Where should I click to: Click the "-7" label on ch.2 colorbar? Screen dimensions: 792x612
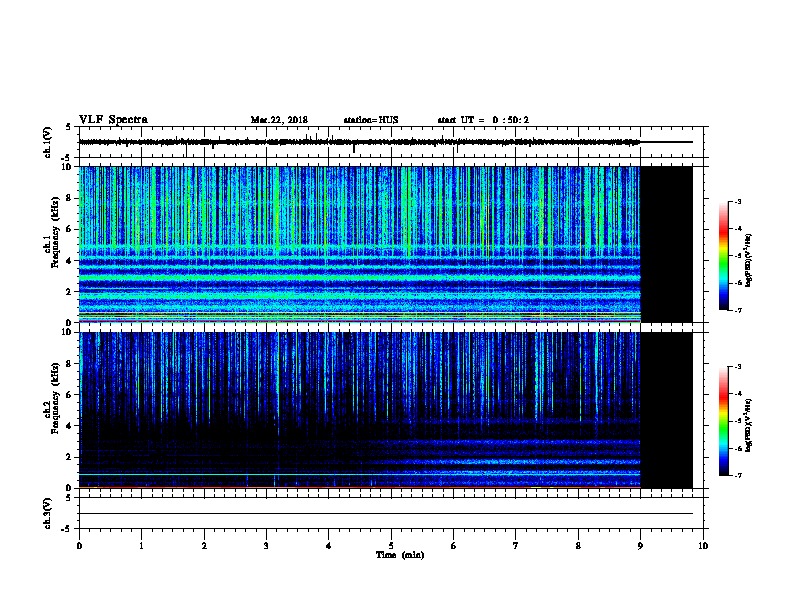click(x=738, y=476)
